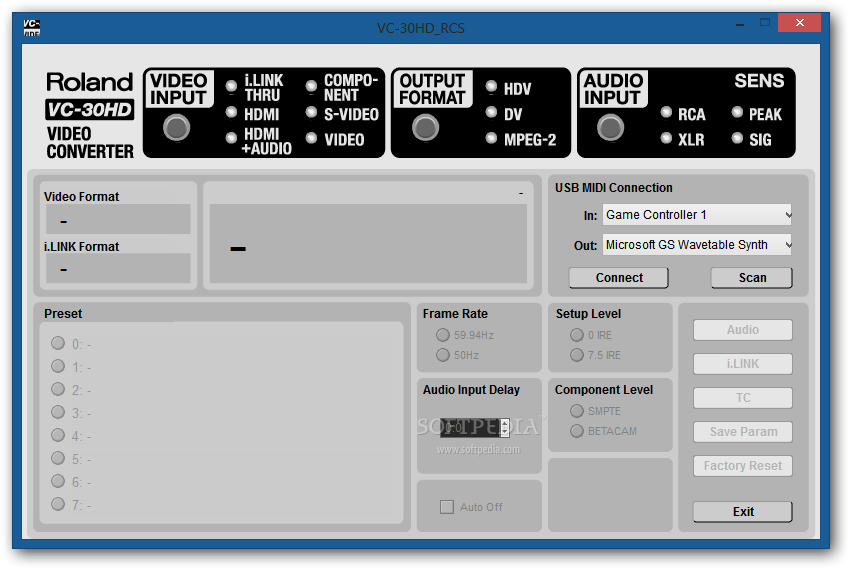This screenshot has height=569, width=850.
Task: Enable the Auto Off checkbox
Action: pos(447,507)
